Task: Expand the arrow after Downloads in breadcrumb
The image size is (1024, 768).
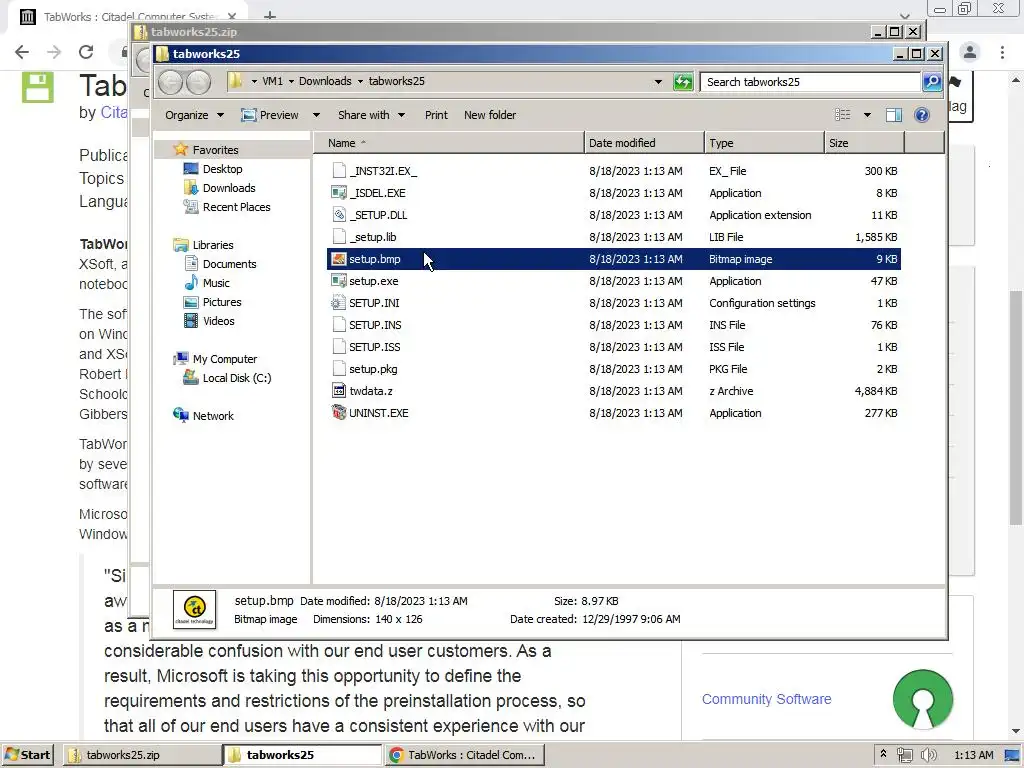Action: pos(360,81)
